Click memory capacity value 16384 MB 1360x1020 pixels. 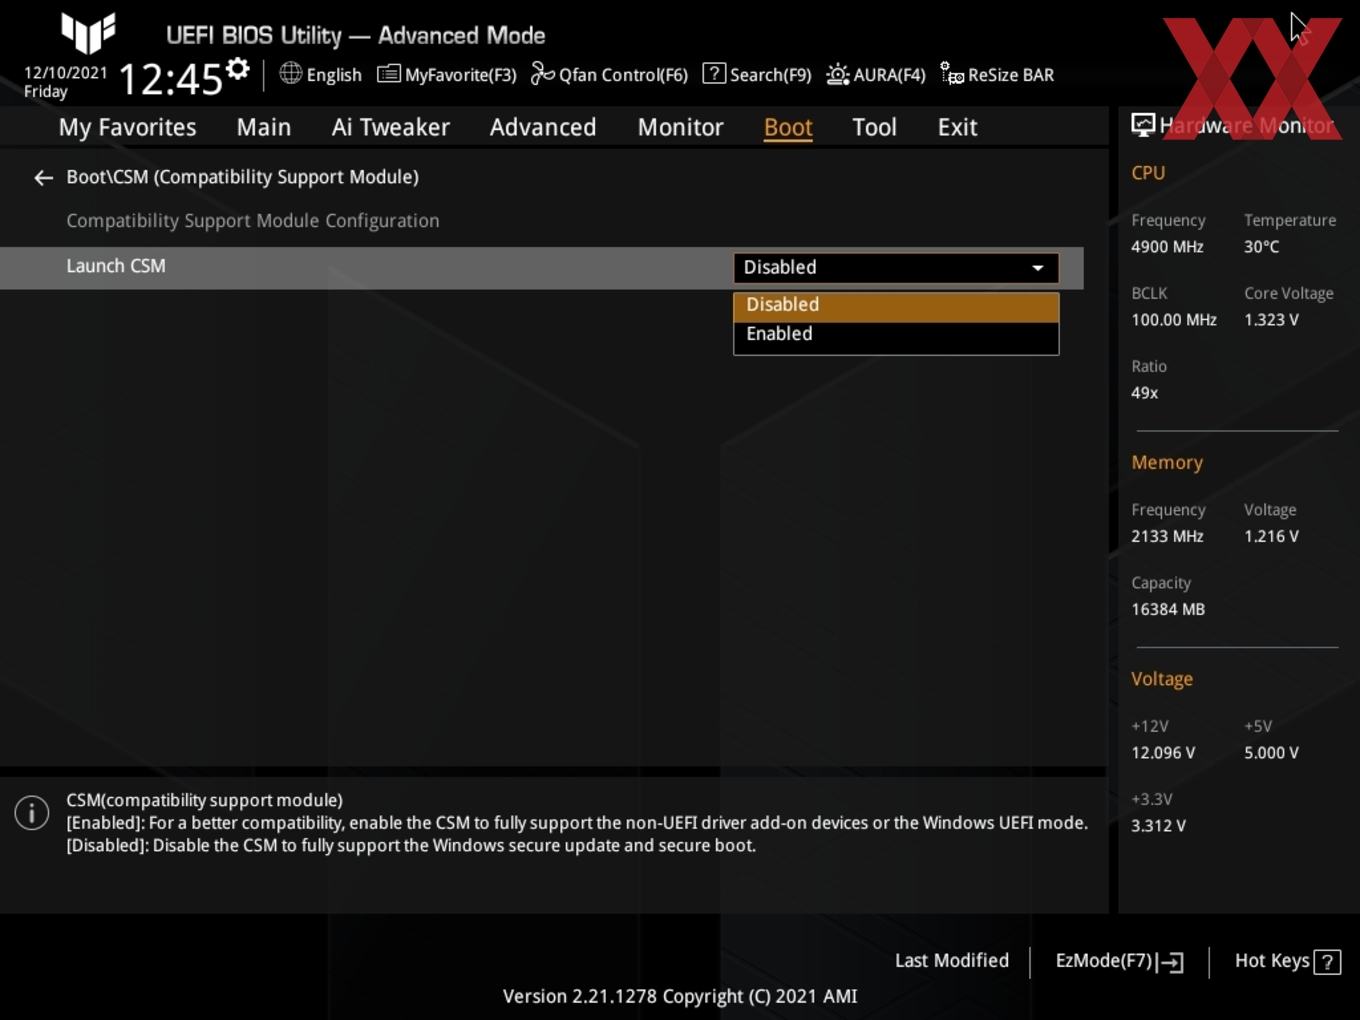pos(1168,609)
